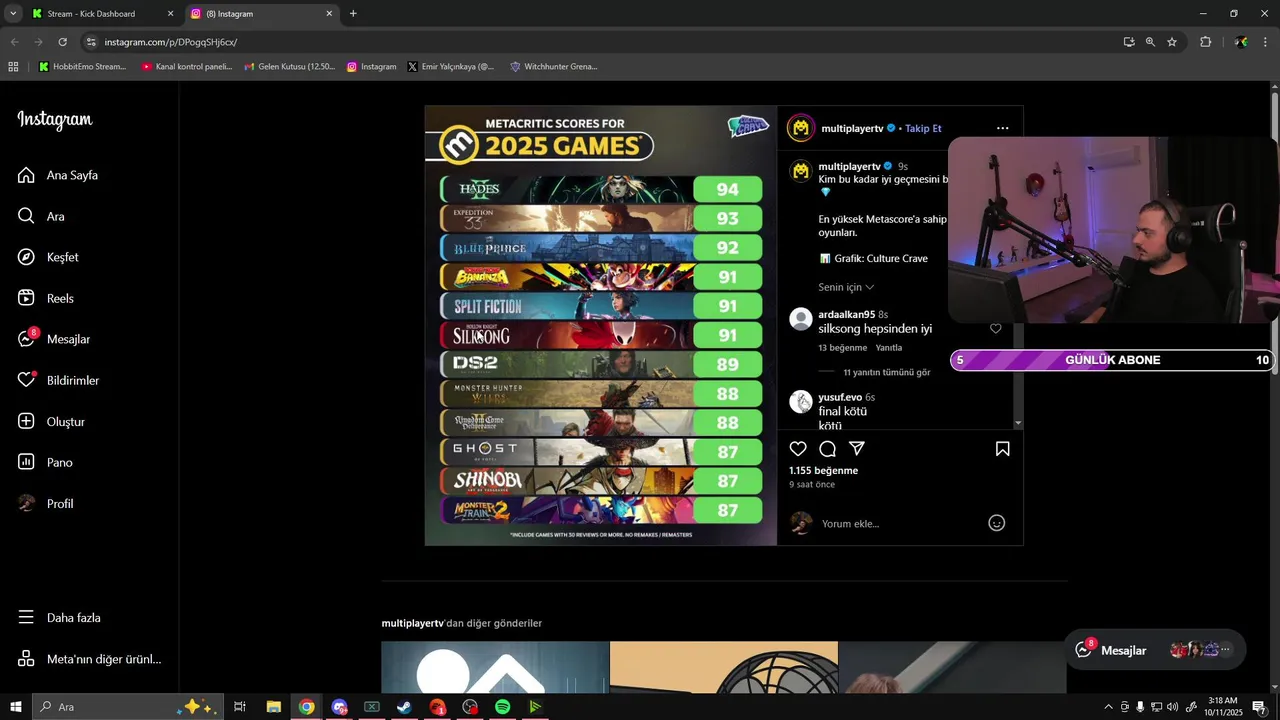Screen dimensions: 1280x720
Task: Click multiplayertv username in post header
Action: click(852, 128)
